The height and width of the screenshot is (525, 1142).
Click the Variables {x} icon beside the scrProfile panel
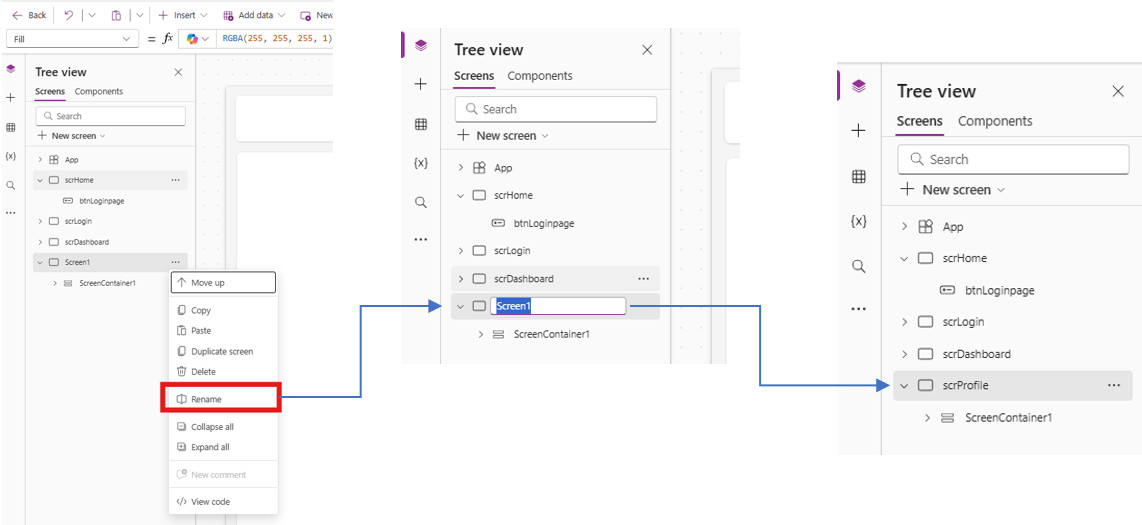[859, 221]
